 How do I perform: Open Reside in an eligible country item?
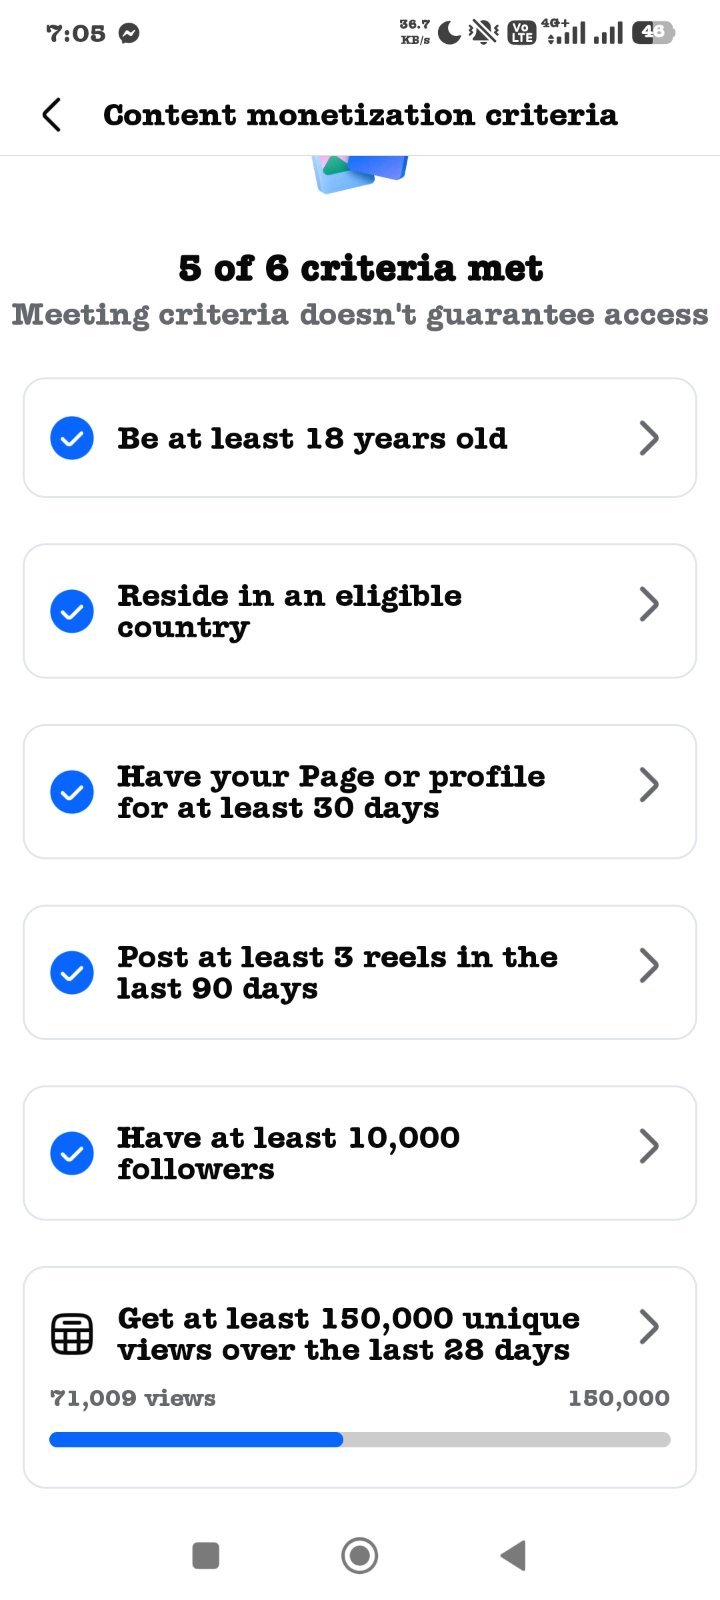click(x=360, y=611)
